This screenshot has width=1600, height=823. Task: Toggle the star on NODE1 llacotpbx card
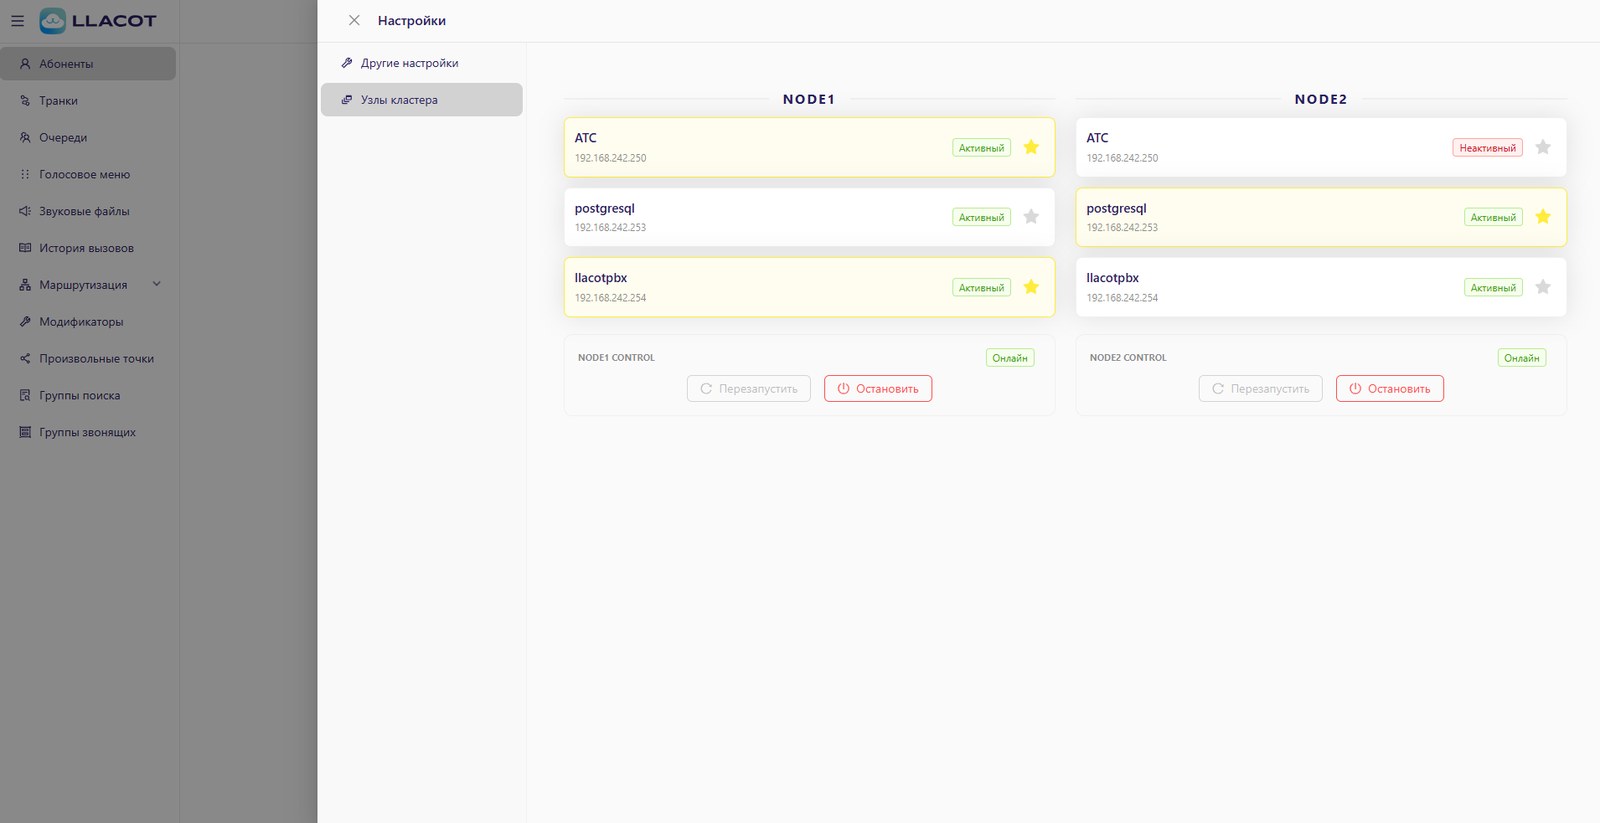1031,287
